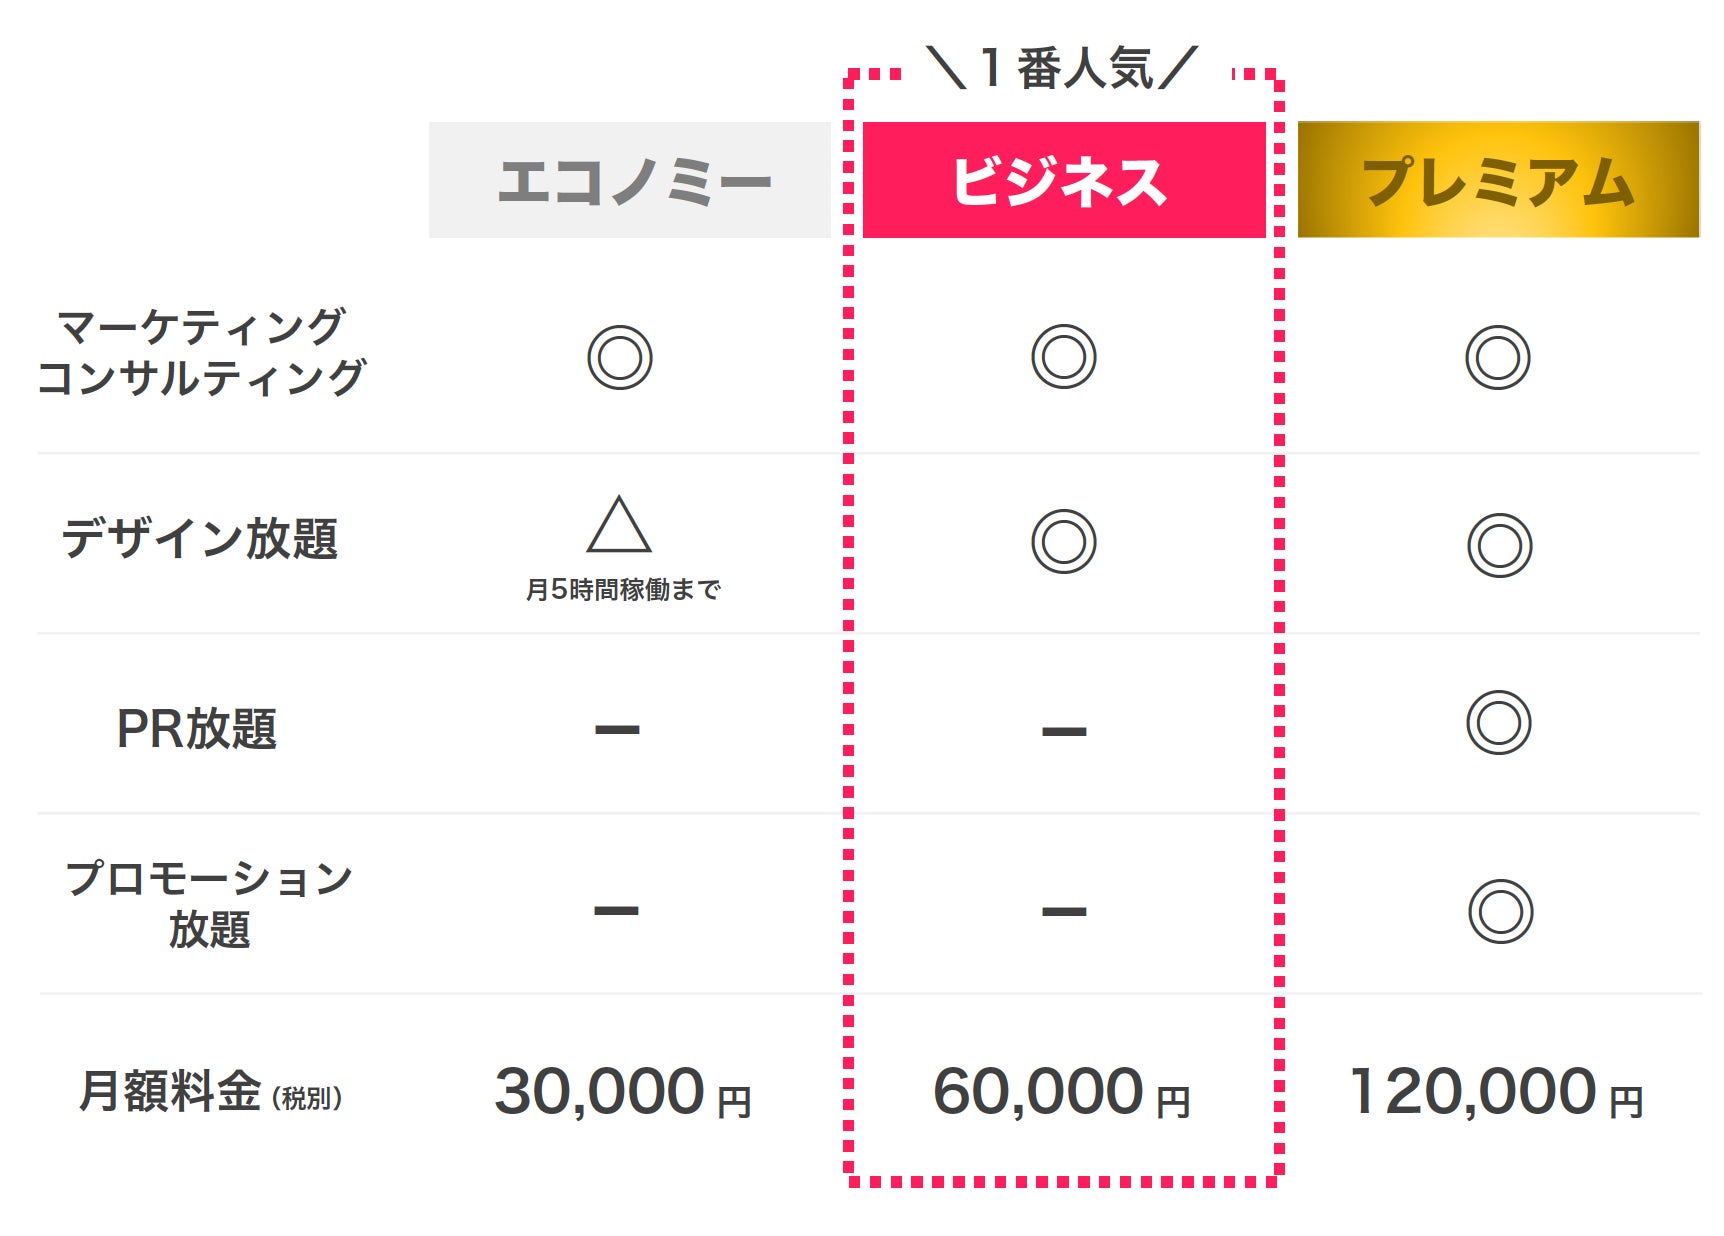This screenshot has height=1236, width=1724.
Task: Click the エコノミー plan header
Action: pyautogui.click(x=630, y=181)
